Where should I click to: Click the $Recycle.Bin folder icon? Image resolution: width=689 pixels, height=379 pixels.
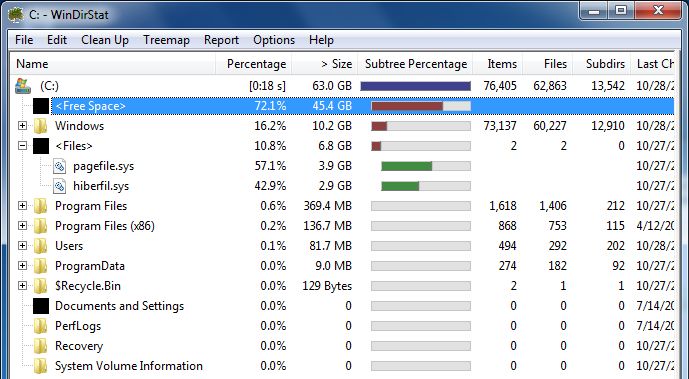coord(40,286)
